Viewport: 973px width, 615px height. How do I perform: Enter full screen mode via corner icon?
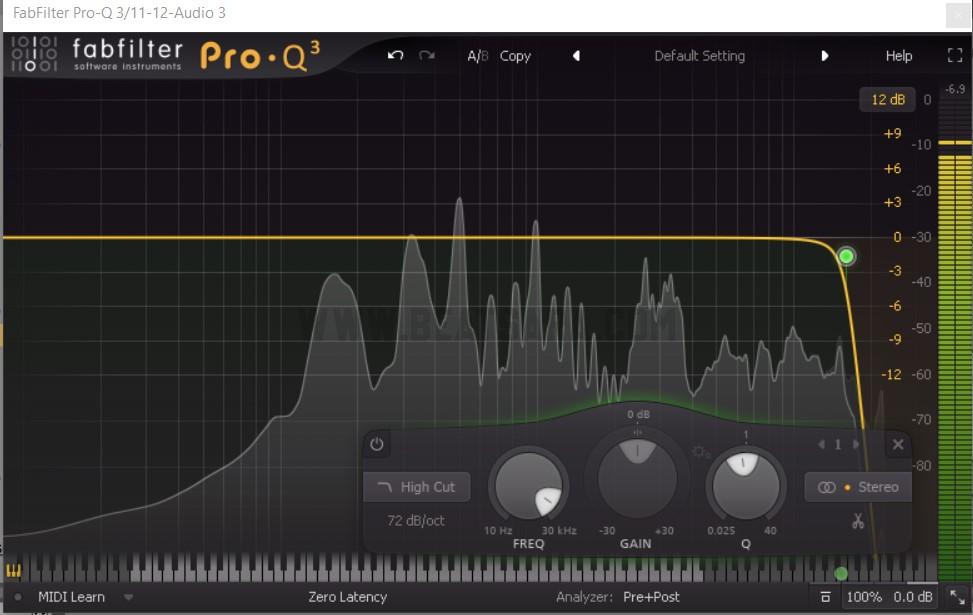click(954, 56)
